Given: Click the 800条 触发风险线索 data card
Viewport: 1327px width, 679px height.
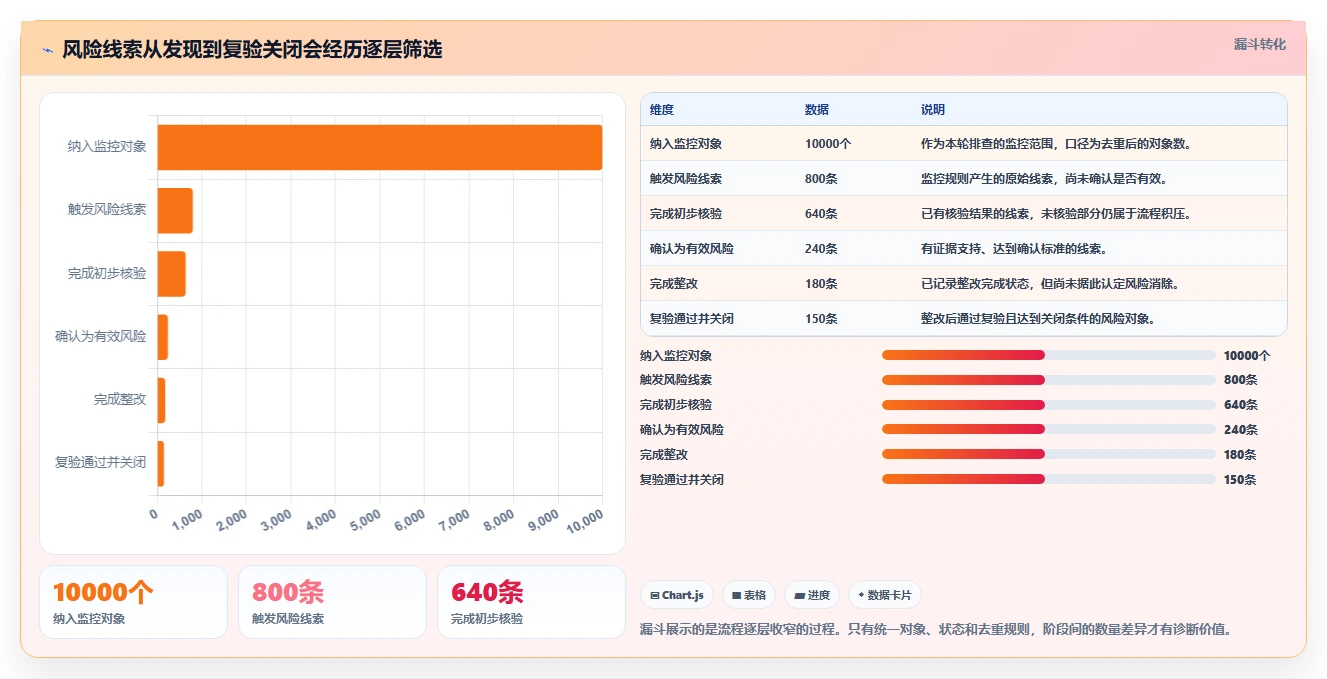Looking at the screenshot, I should coord(333,602).
